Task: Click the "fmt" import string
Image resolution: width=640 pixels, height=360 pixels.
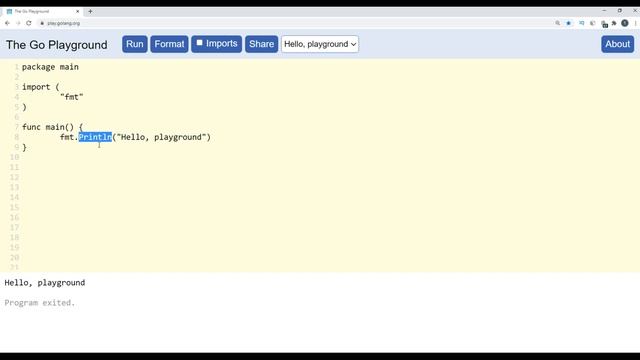Action: (x=72, y=97)
